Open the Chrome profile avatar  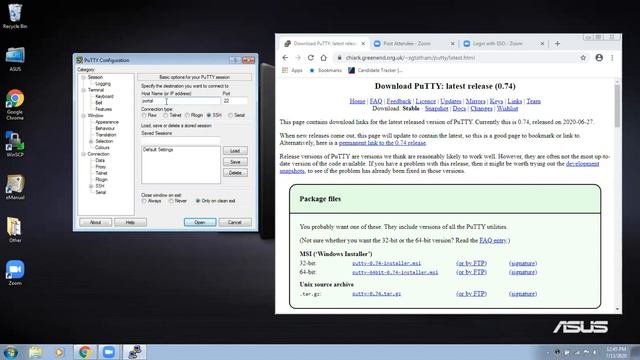click(599, 58)
